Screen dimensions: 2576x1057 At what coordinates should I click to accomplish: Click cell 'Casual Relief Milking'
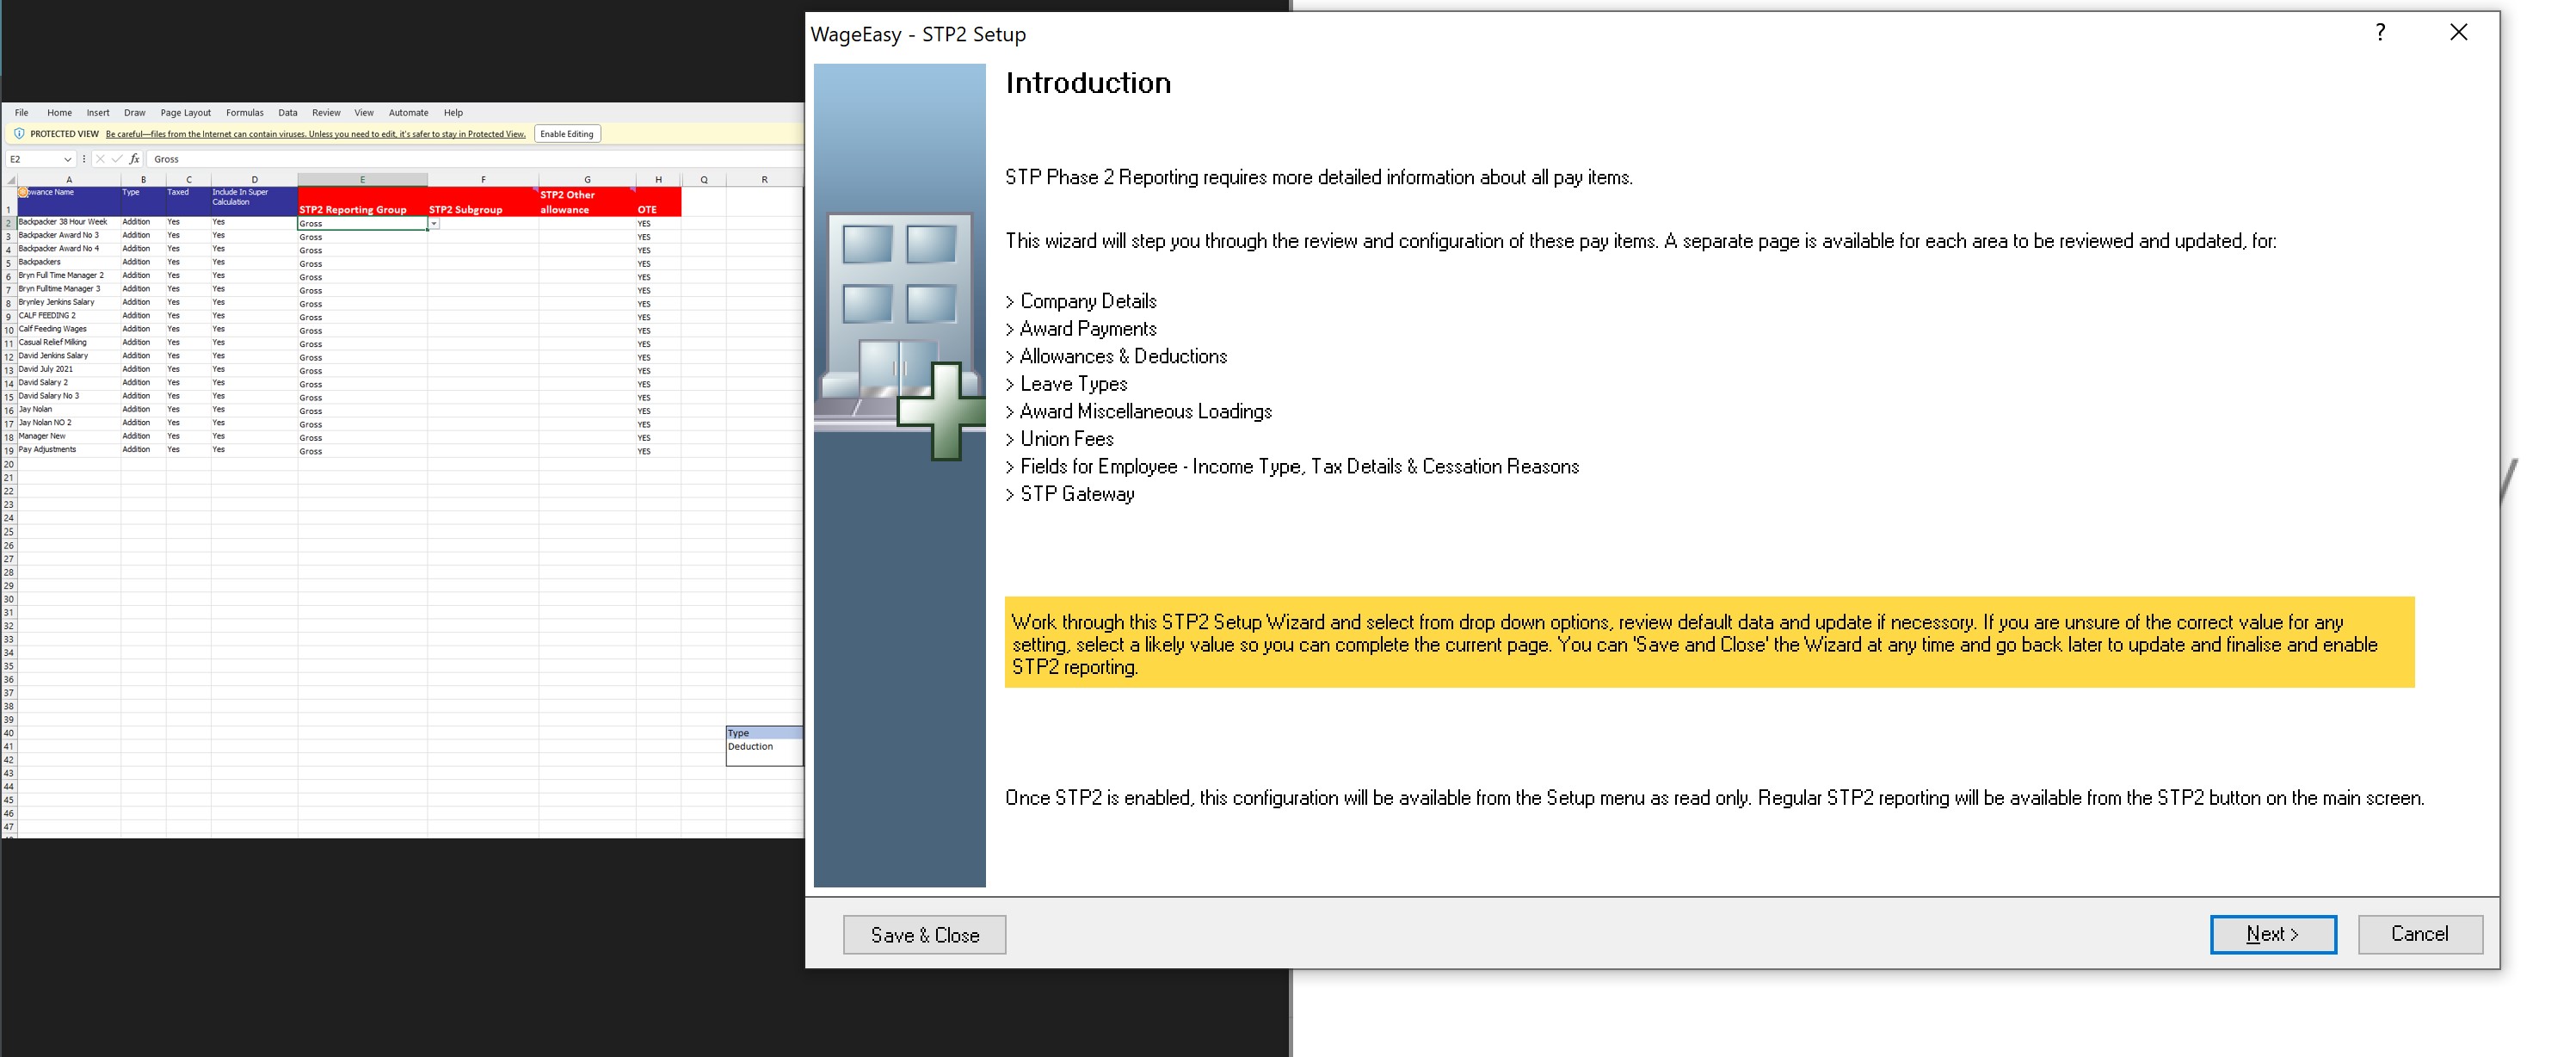click(69, 343)
